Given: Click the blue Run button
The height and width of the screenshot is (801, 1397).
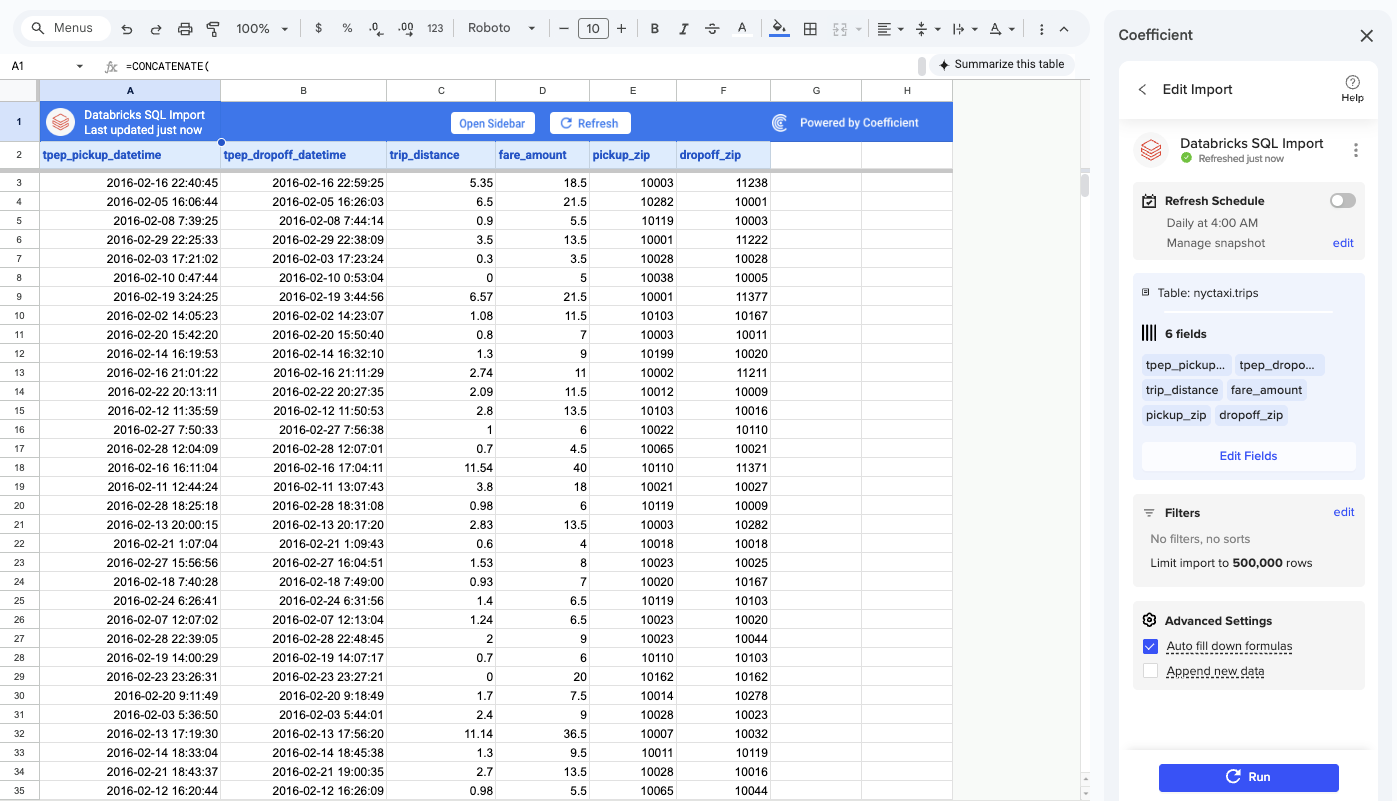Looking at the screenshot, I should (1248, 777).
